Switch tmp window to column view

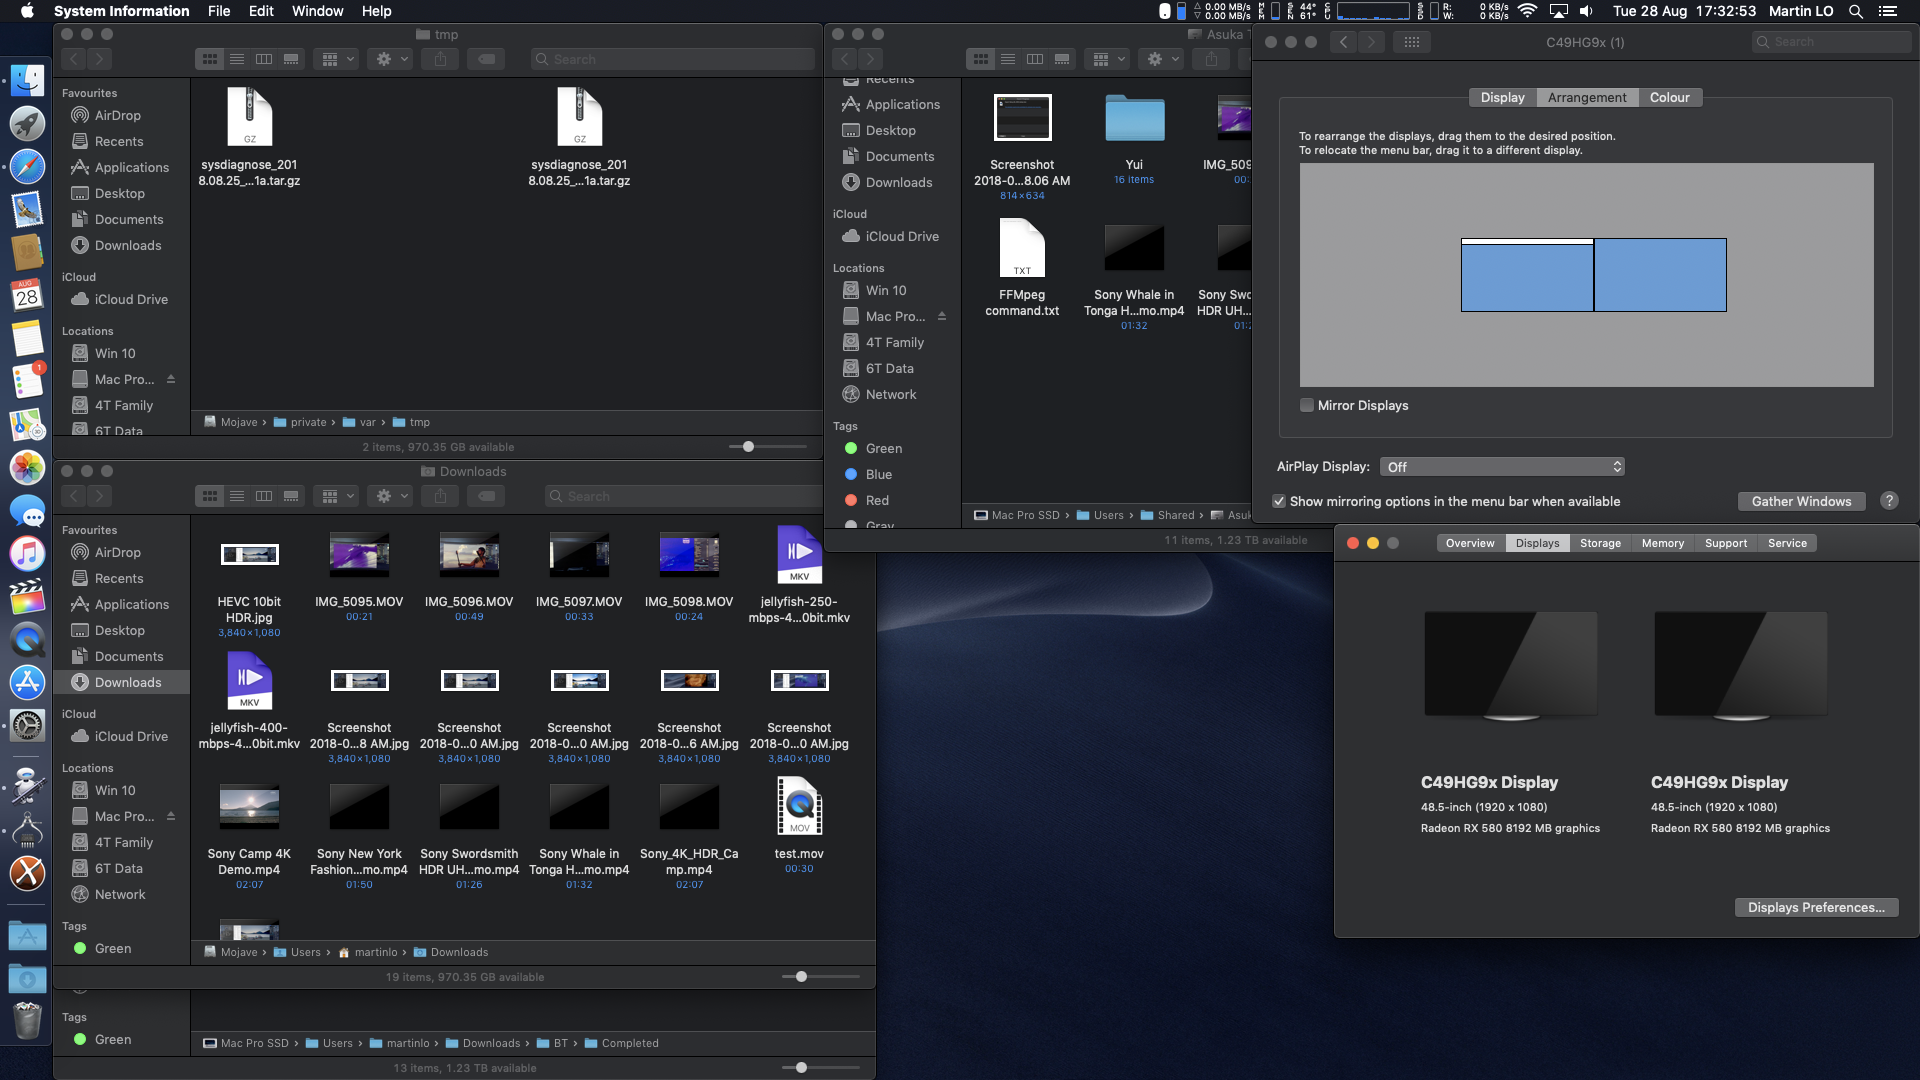pyautogui.click(x=264, y=59)
